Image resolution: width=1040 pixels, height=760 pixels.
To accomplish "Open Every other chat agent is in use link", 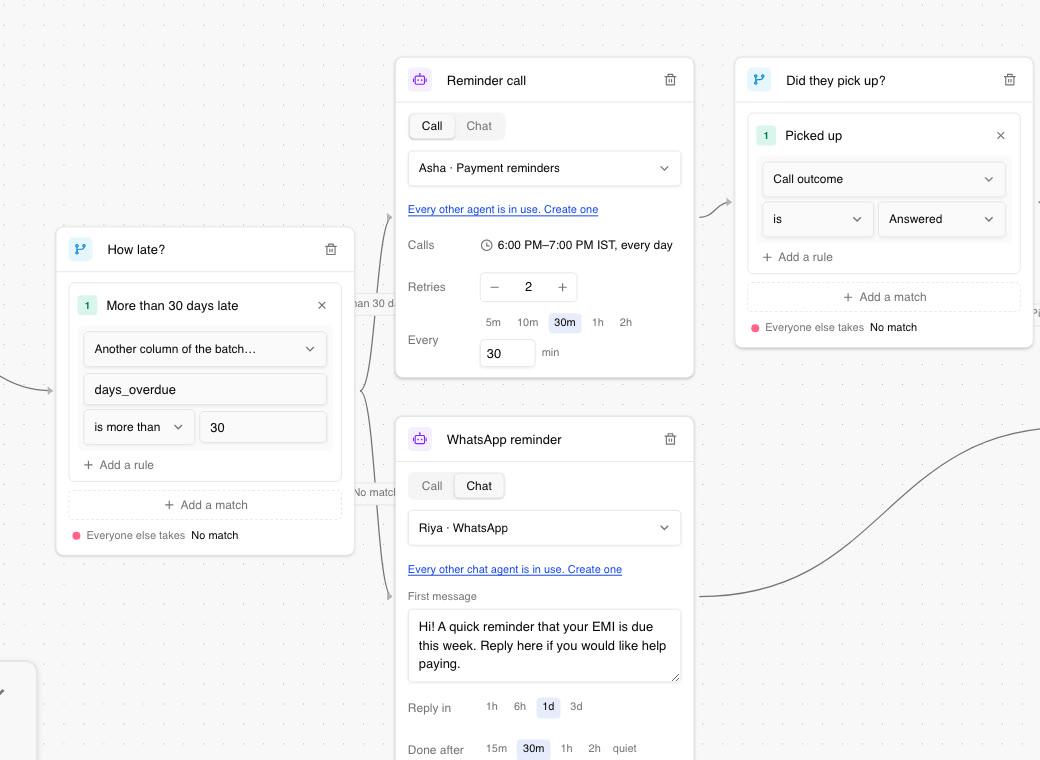I will point(515,569).
